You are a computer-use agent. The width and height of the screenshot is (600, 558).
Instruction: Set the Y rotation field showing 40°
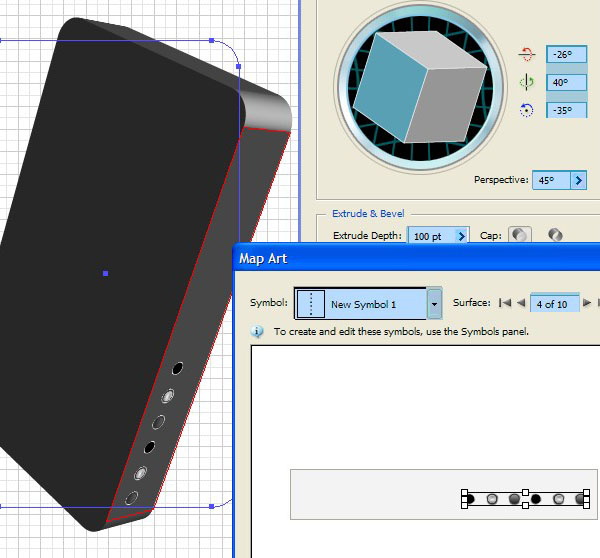click(566, 82)
